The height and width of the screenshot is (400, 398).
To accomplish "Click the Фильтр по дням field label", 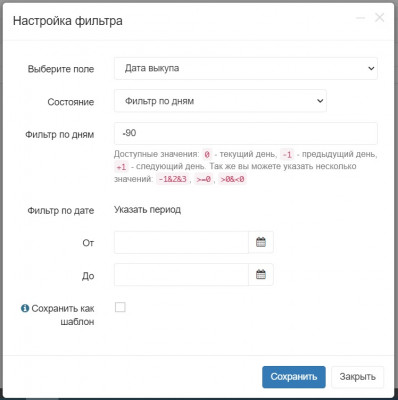I will 60,135.
